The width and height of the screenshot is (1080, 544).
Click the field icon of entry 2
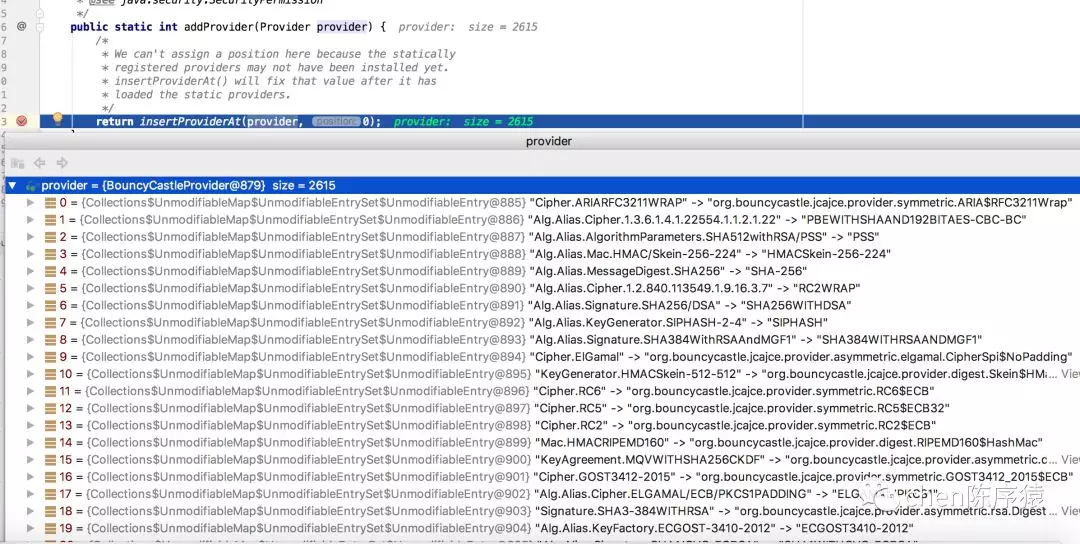(x=50, y=237)
